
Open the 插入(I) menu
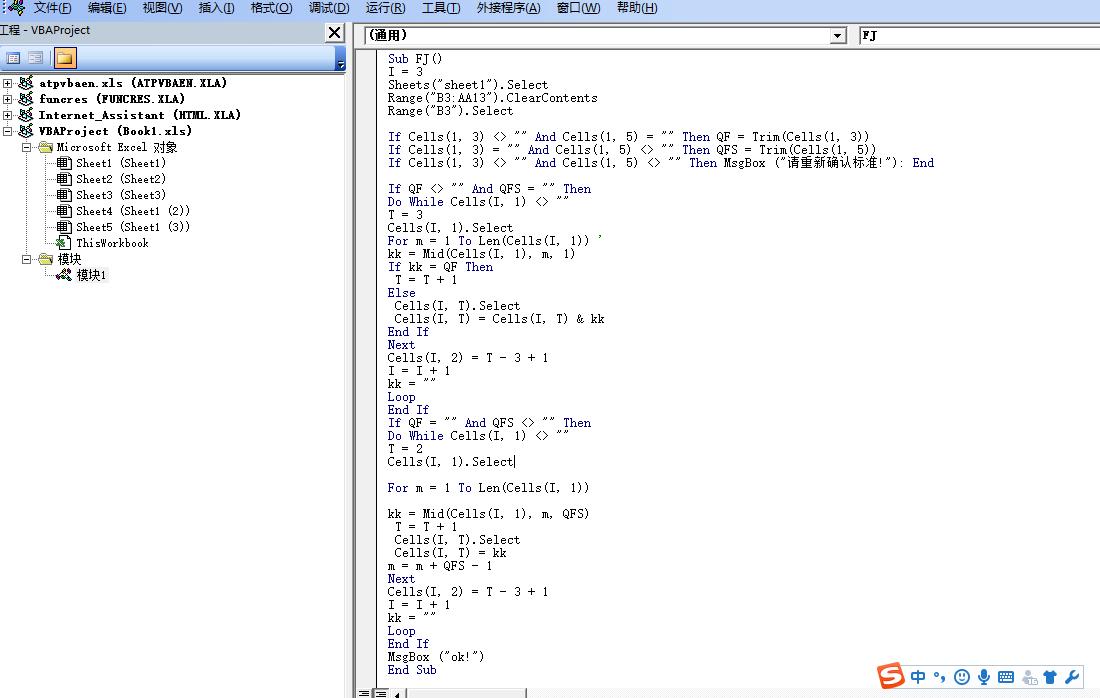pyautogui.click(x=216, y=8)
